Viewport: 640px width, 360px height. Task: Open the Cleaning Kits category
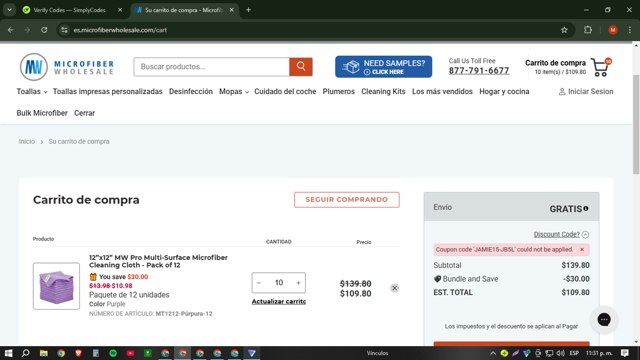tap(383, 91)
